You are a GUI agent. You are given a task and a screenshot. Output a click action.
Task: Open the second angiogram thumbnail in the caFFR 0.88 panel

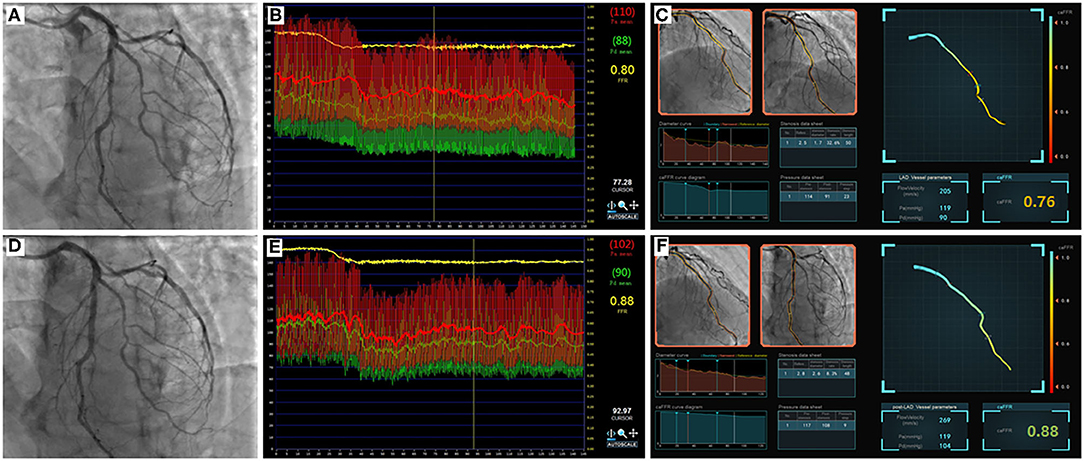pyautogui.click(x=806, y=295)
